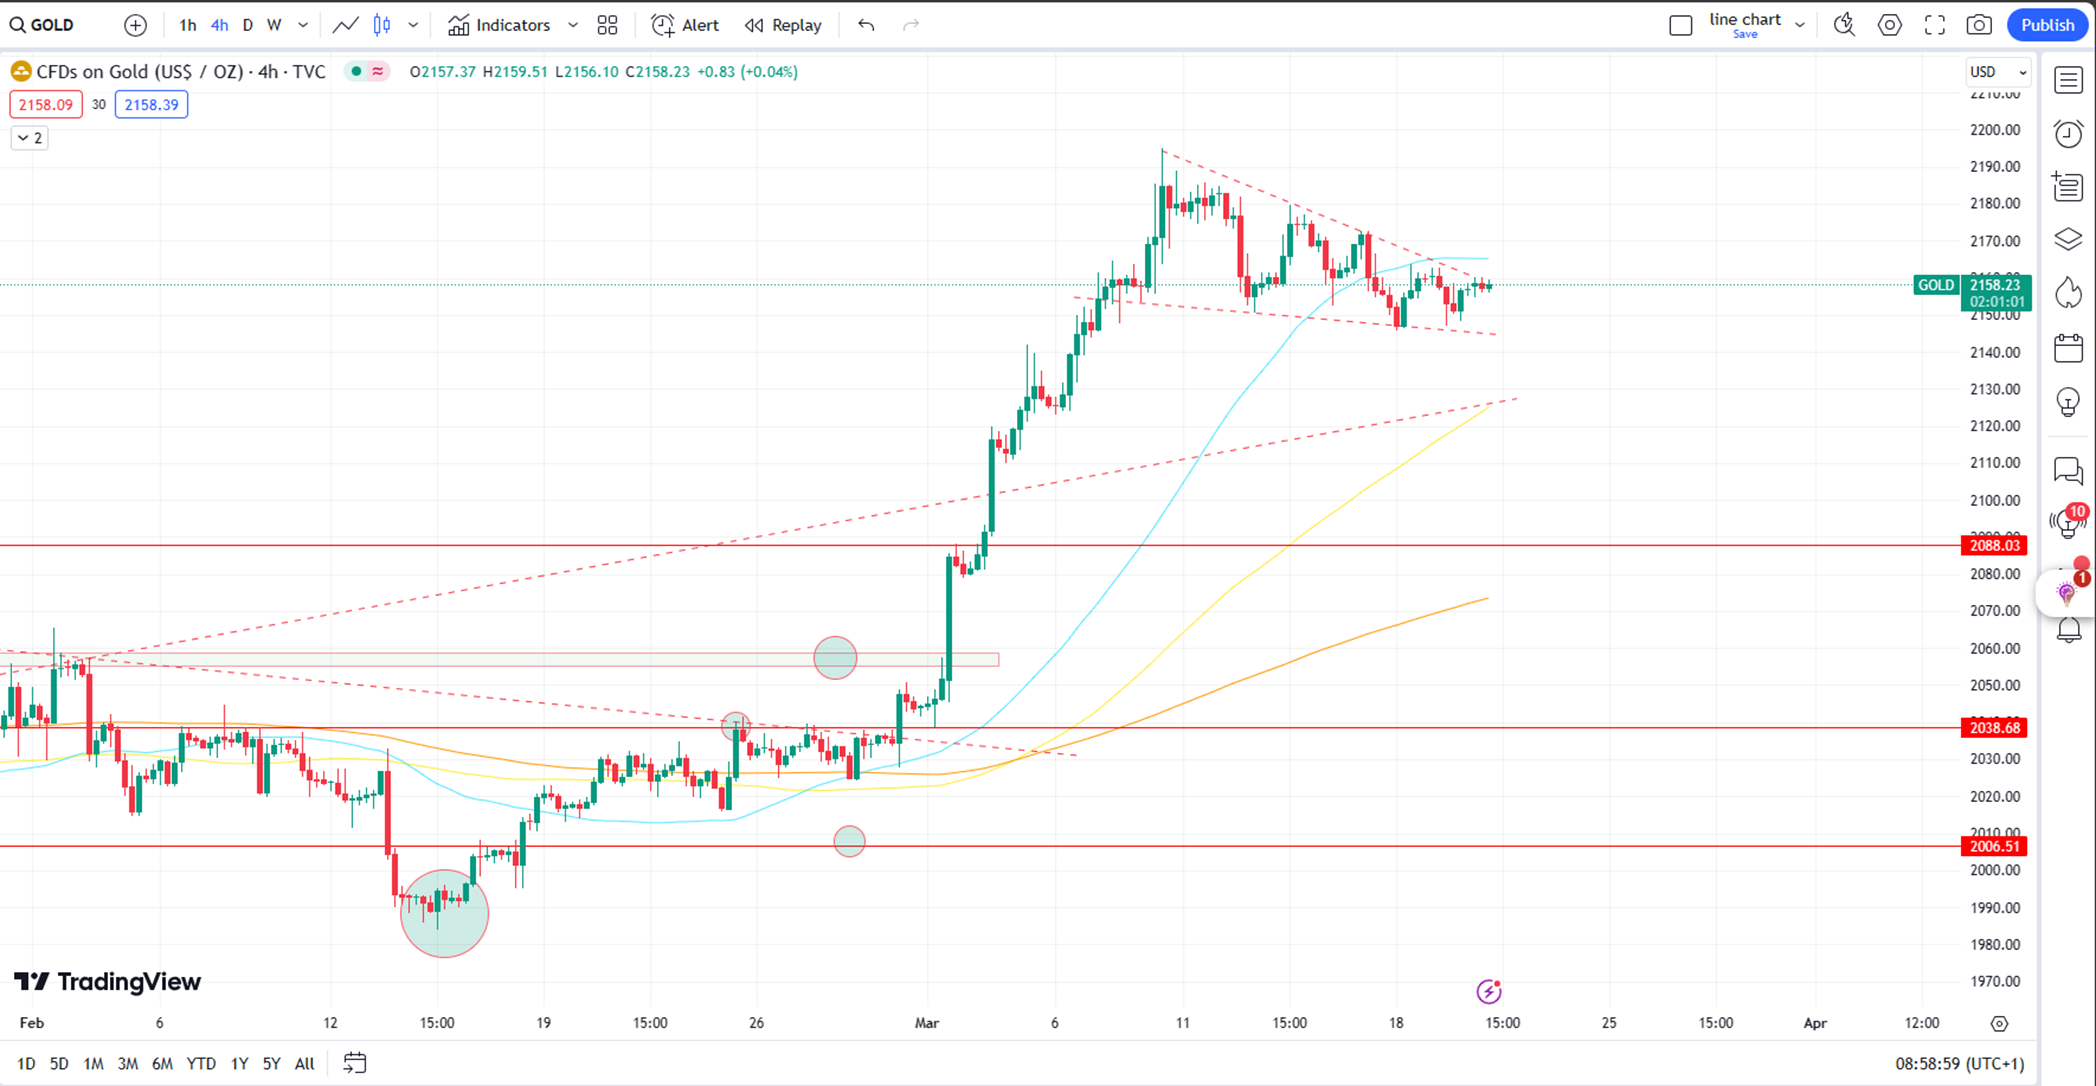This screenshot has width=2096, height=1086.
Task: Select the red 2038.68 price level label
Action: click(1994, 728)
